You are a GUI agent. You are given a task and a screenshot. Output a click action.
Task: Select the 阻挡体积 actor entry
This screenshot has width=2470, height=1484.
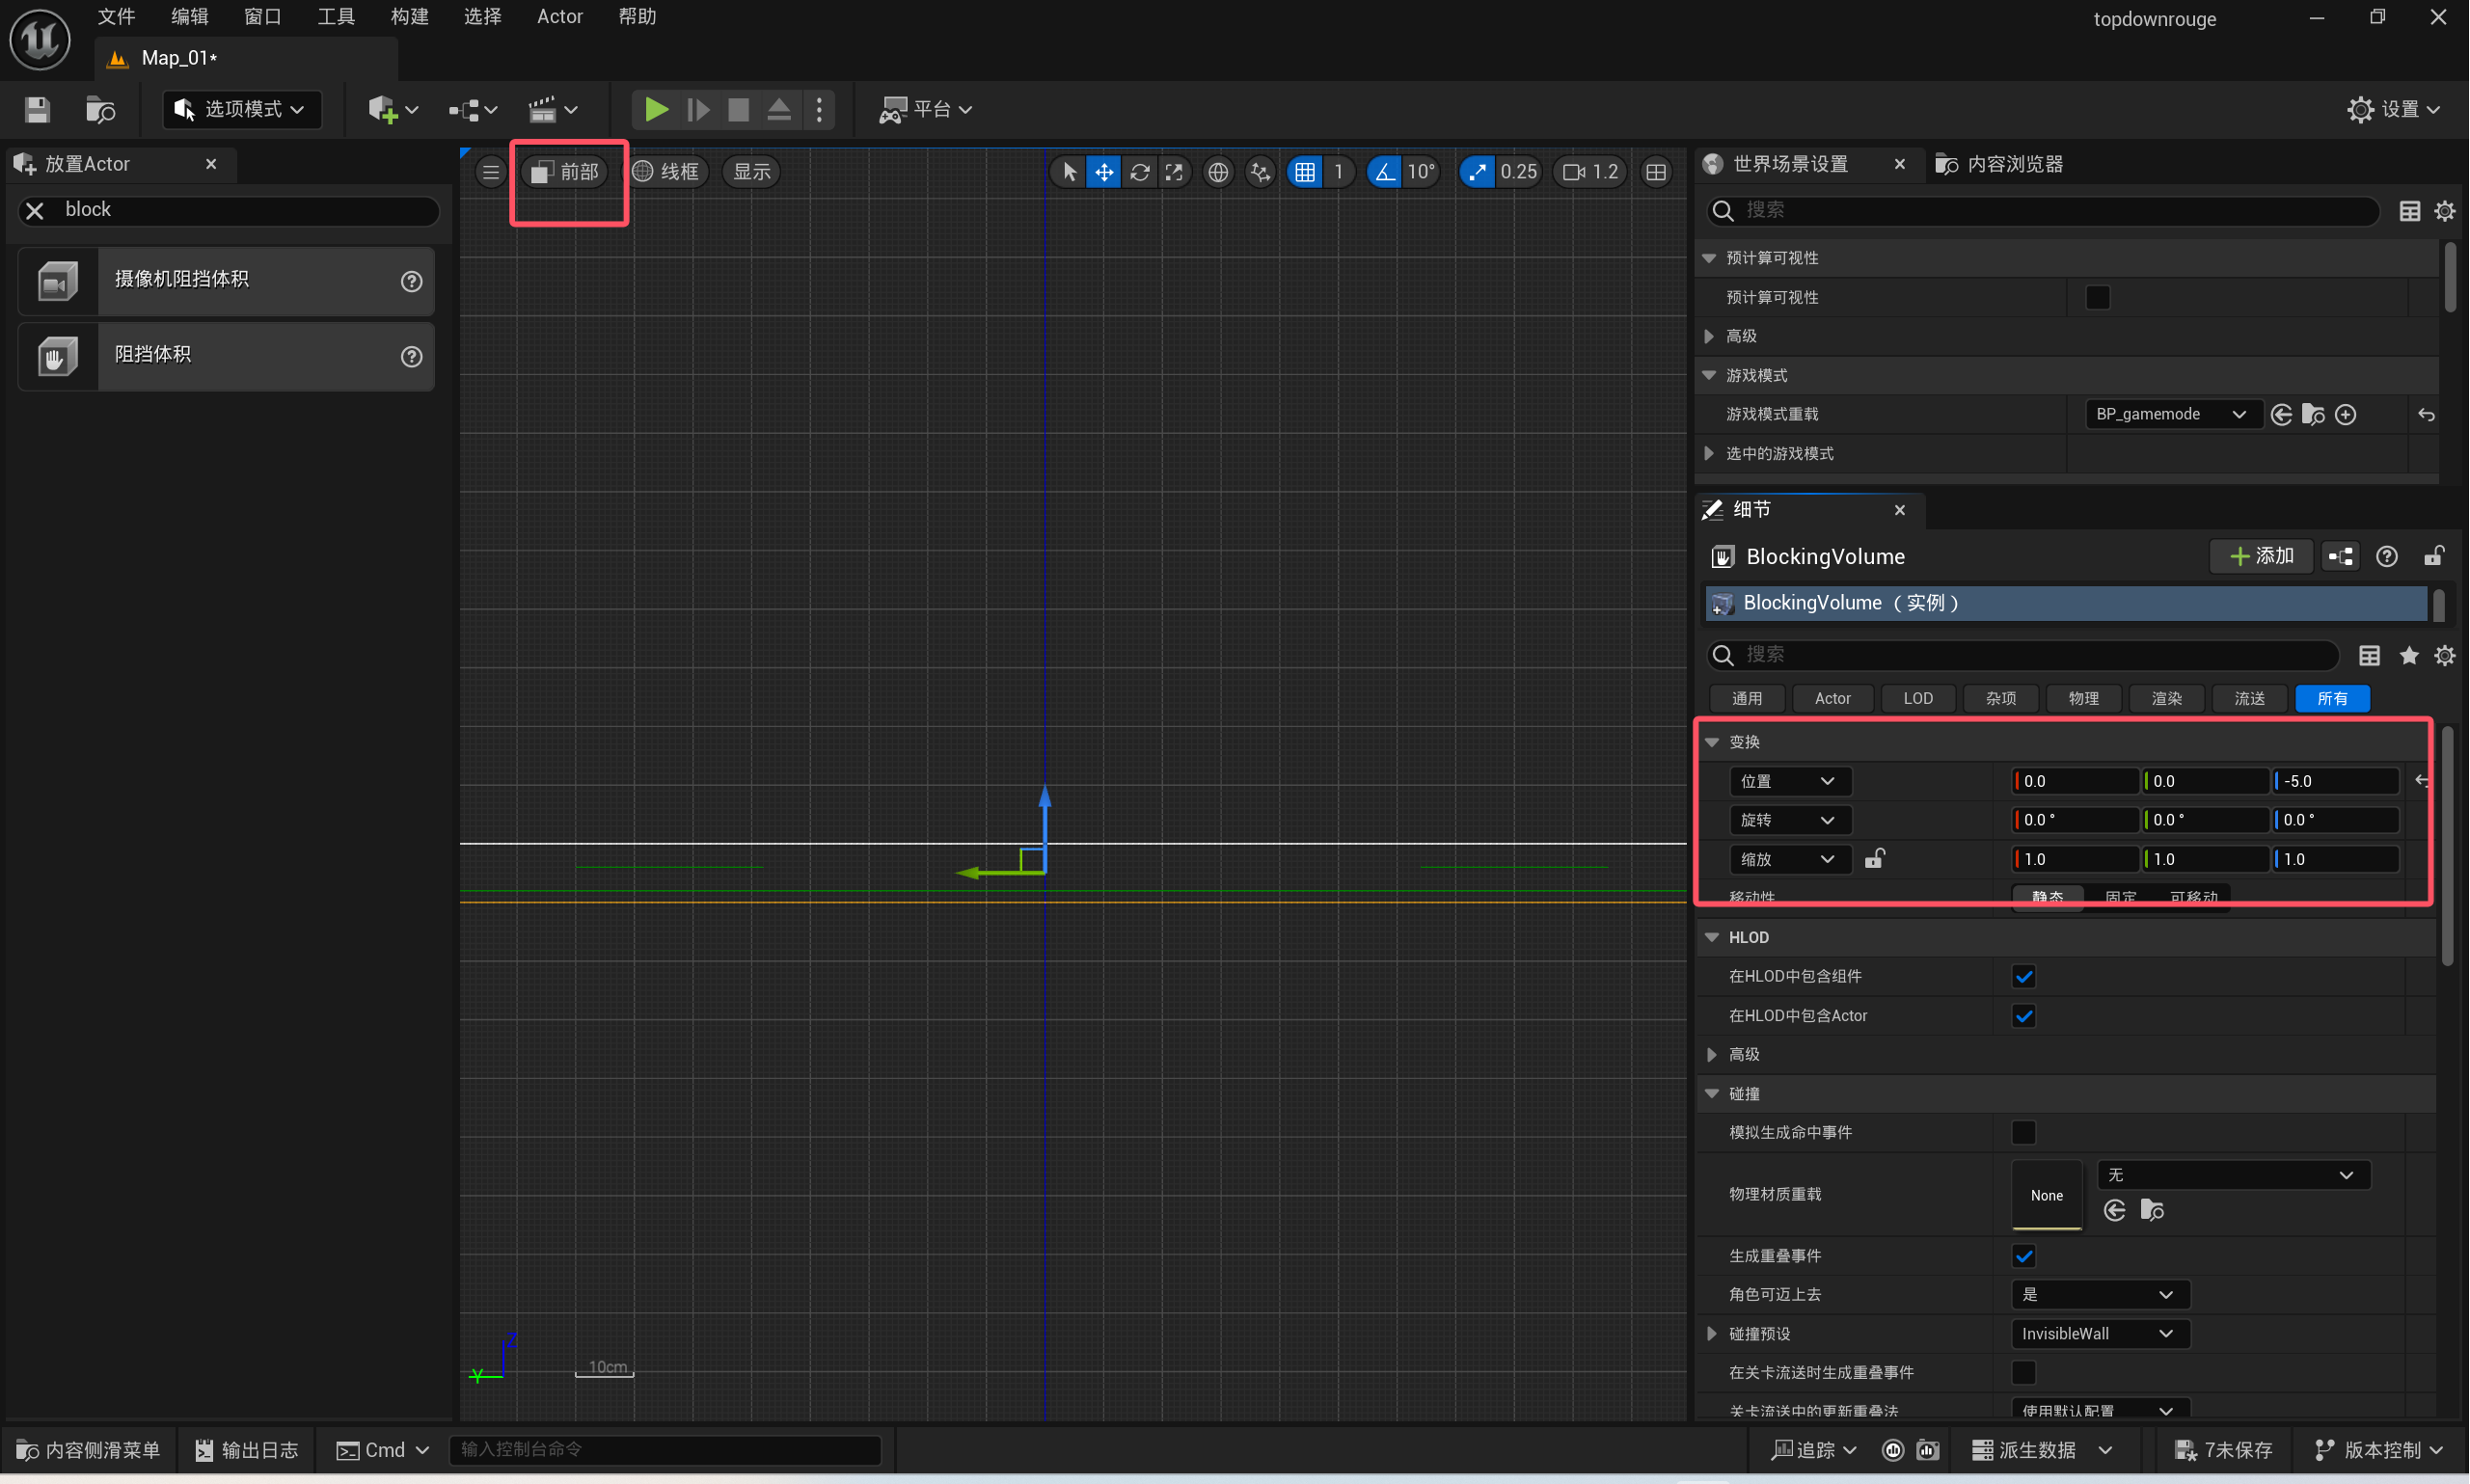[226, 356]
